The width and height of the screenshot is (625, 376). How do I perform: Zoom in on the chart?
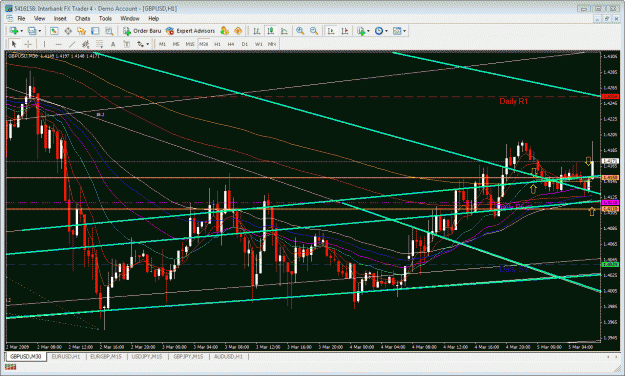click(300, 31)
